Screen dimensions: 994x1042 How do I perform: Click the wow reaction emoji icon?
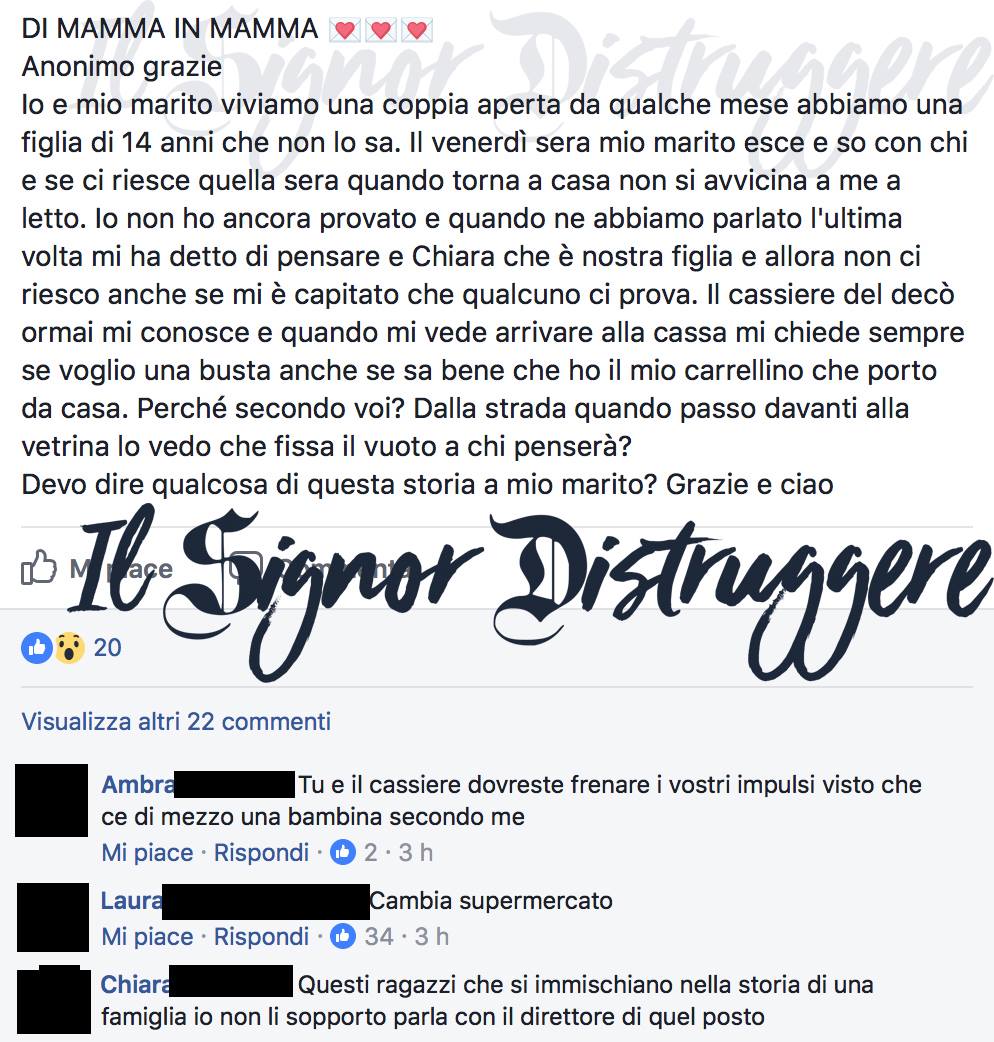pos(69,648)
